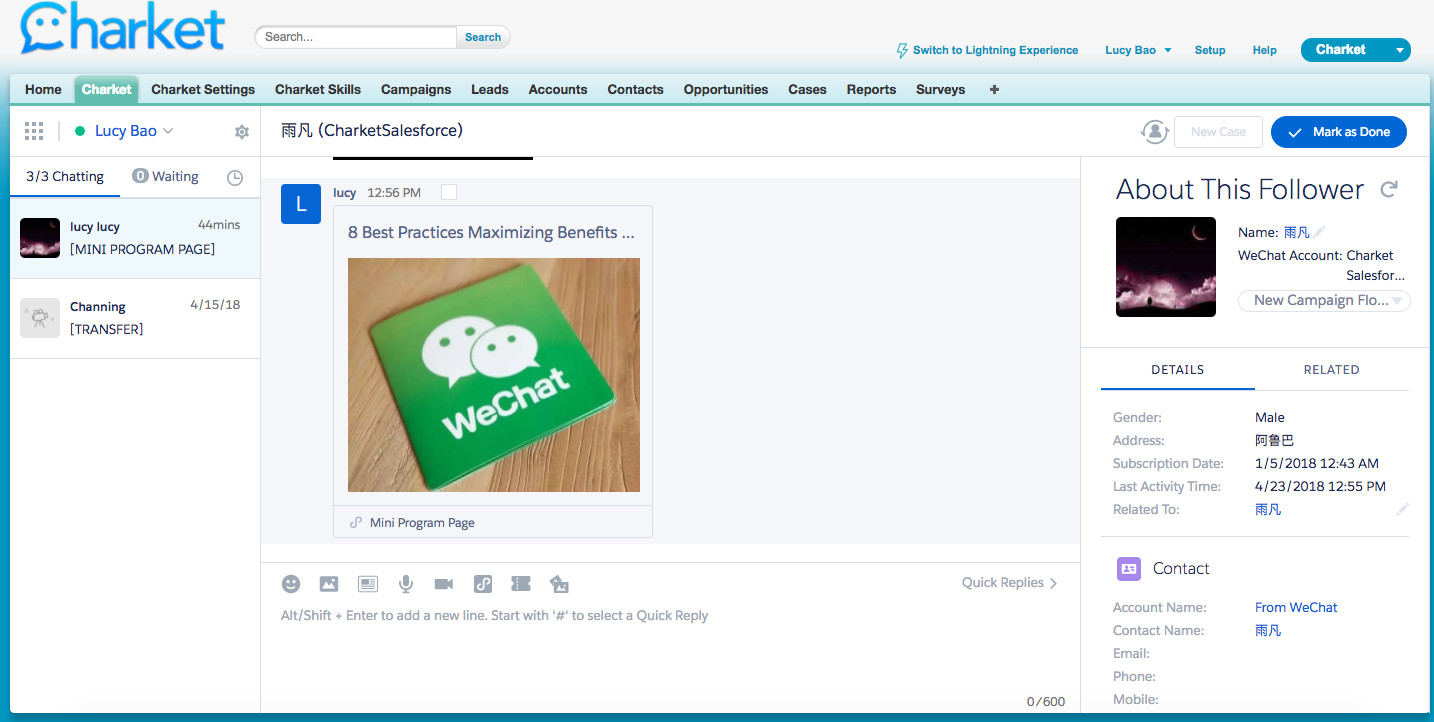Open the emoji picker in chat toolbar

pos(290,584)
